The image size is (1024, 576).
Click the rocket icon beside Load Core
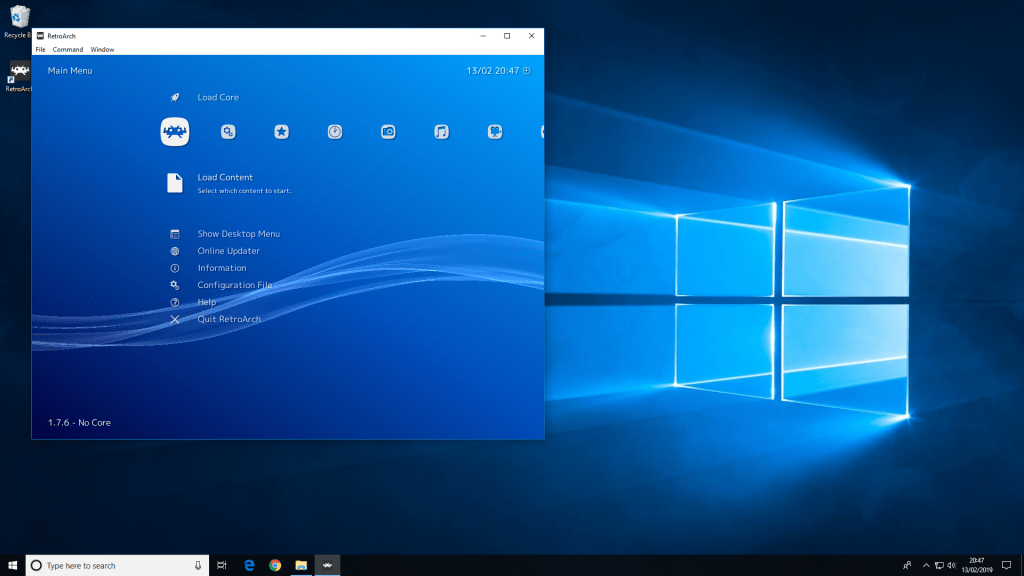point(175,97)
